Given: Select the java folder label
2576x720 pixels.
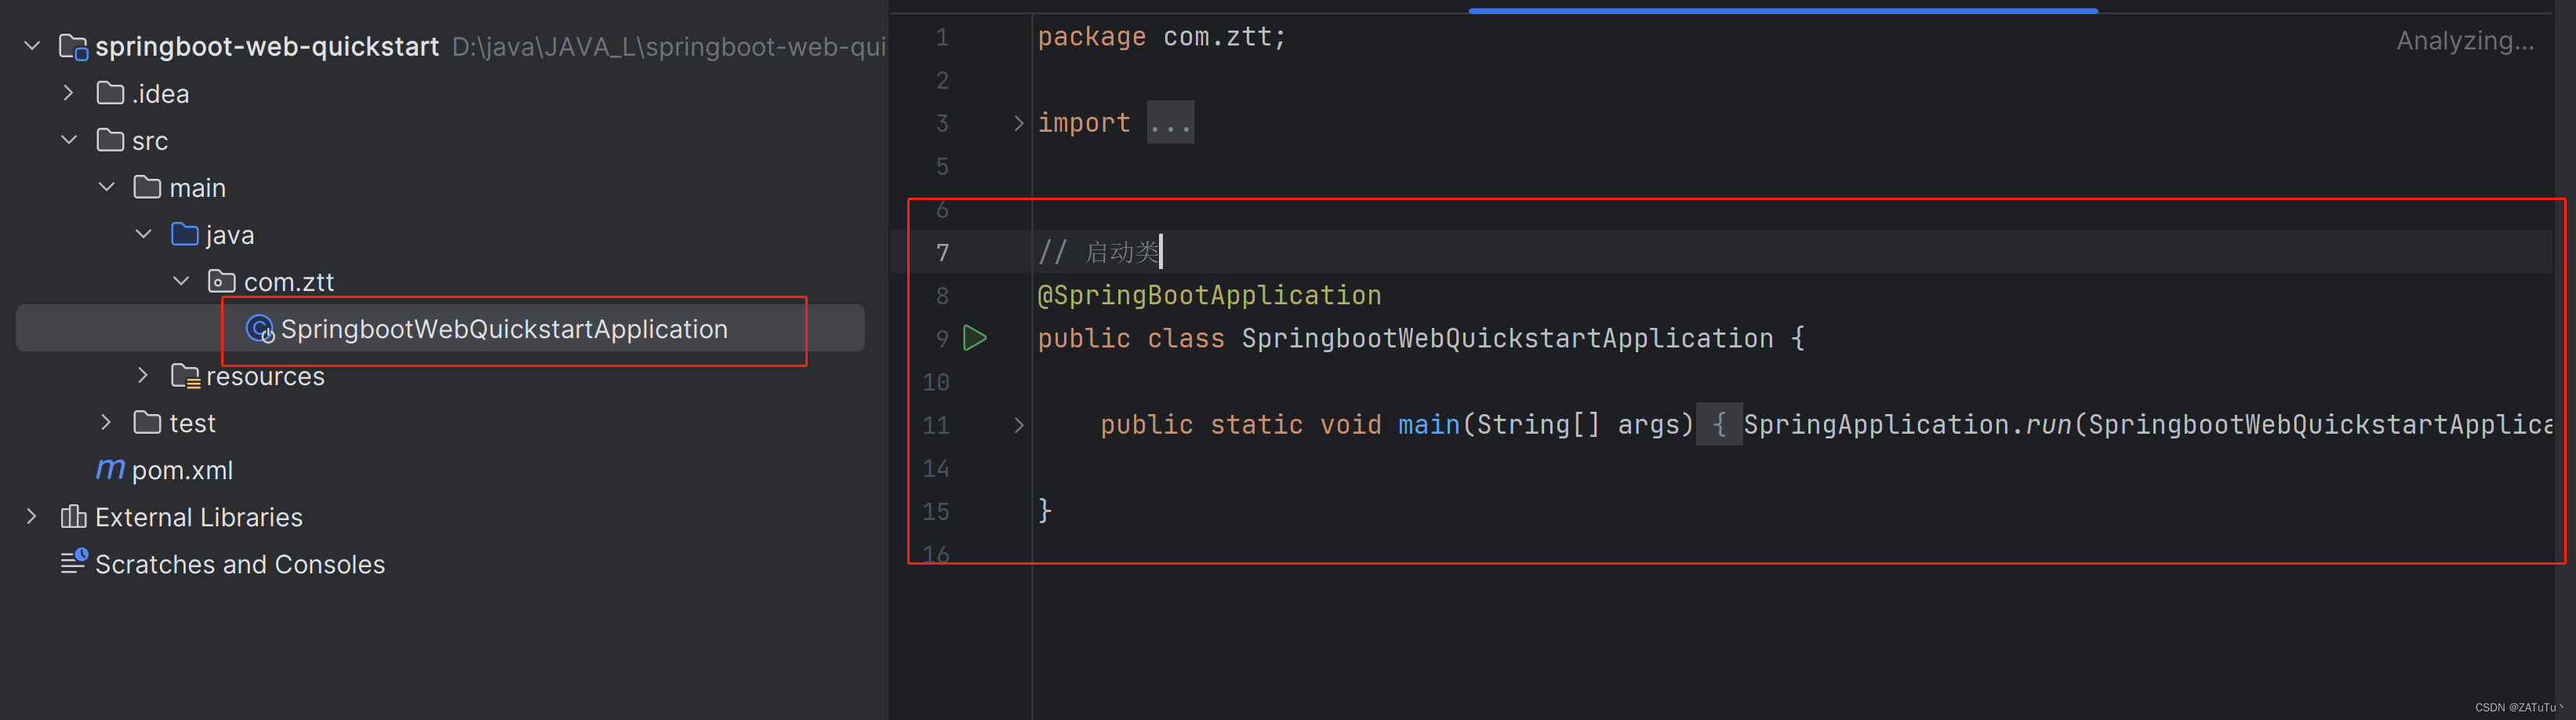Looking at the screenshot, I should pos(230,235).
